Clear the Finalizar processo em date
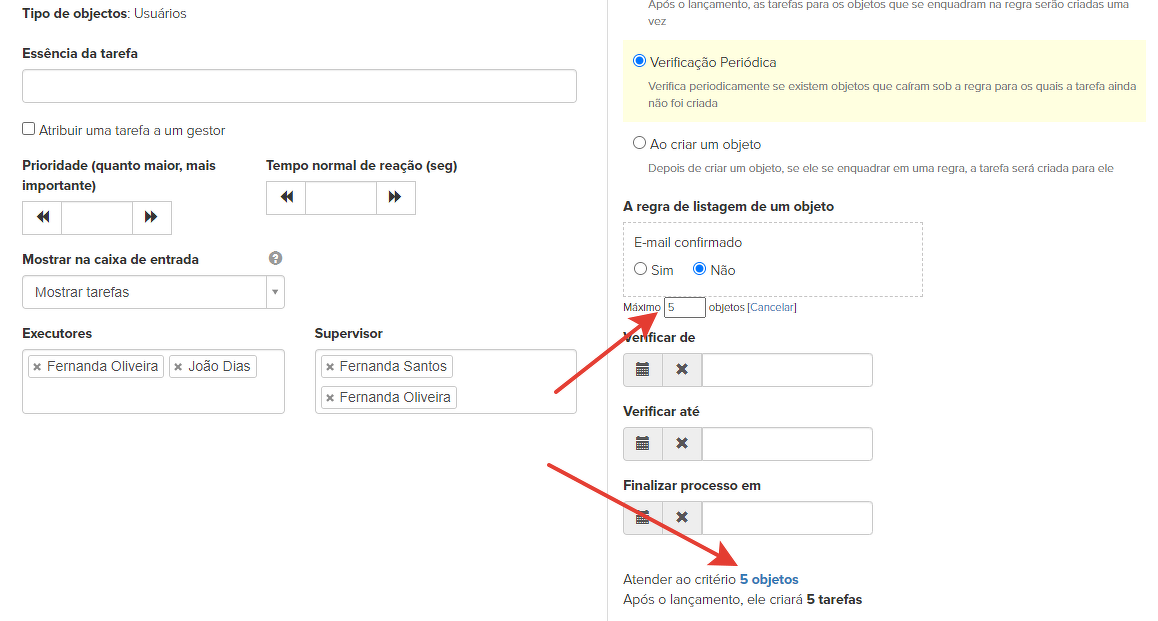The image size is (1158, 621). click(682, 518)
